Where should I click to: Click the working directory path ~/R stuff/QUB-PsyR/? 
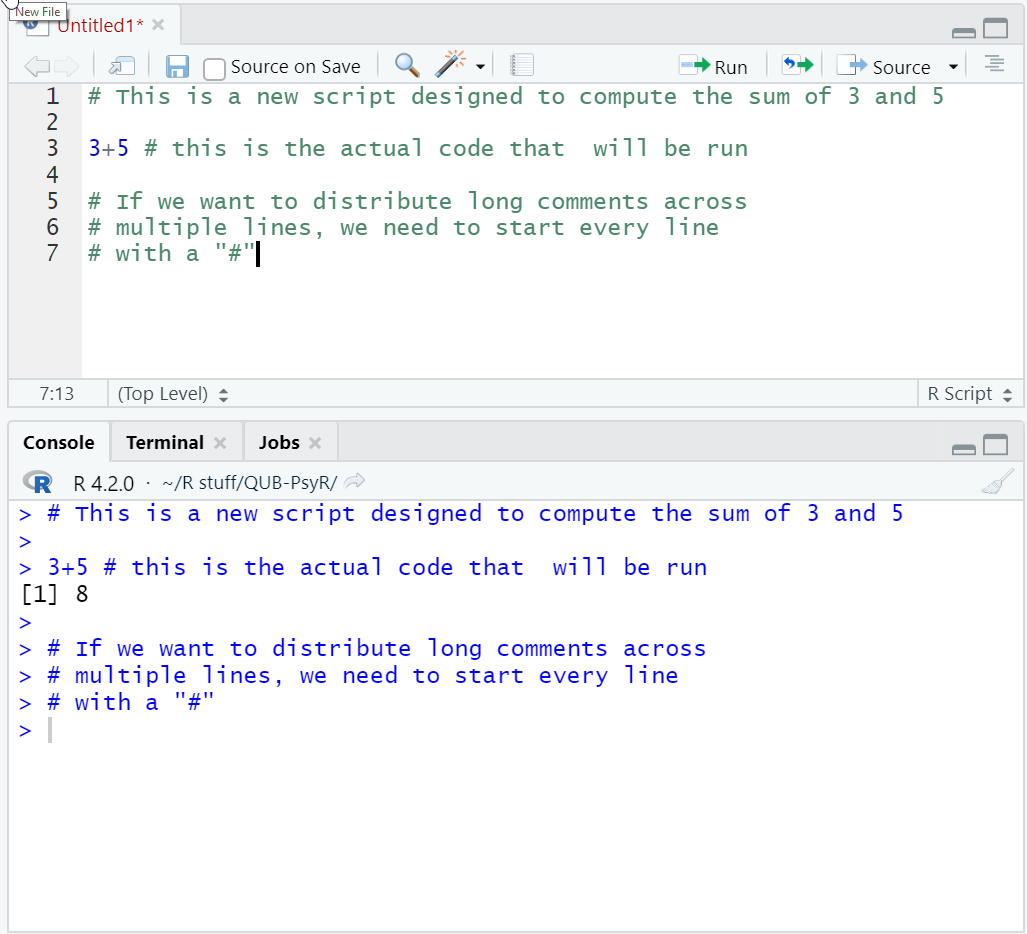[x=250, y=483]
